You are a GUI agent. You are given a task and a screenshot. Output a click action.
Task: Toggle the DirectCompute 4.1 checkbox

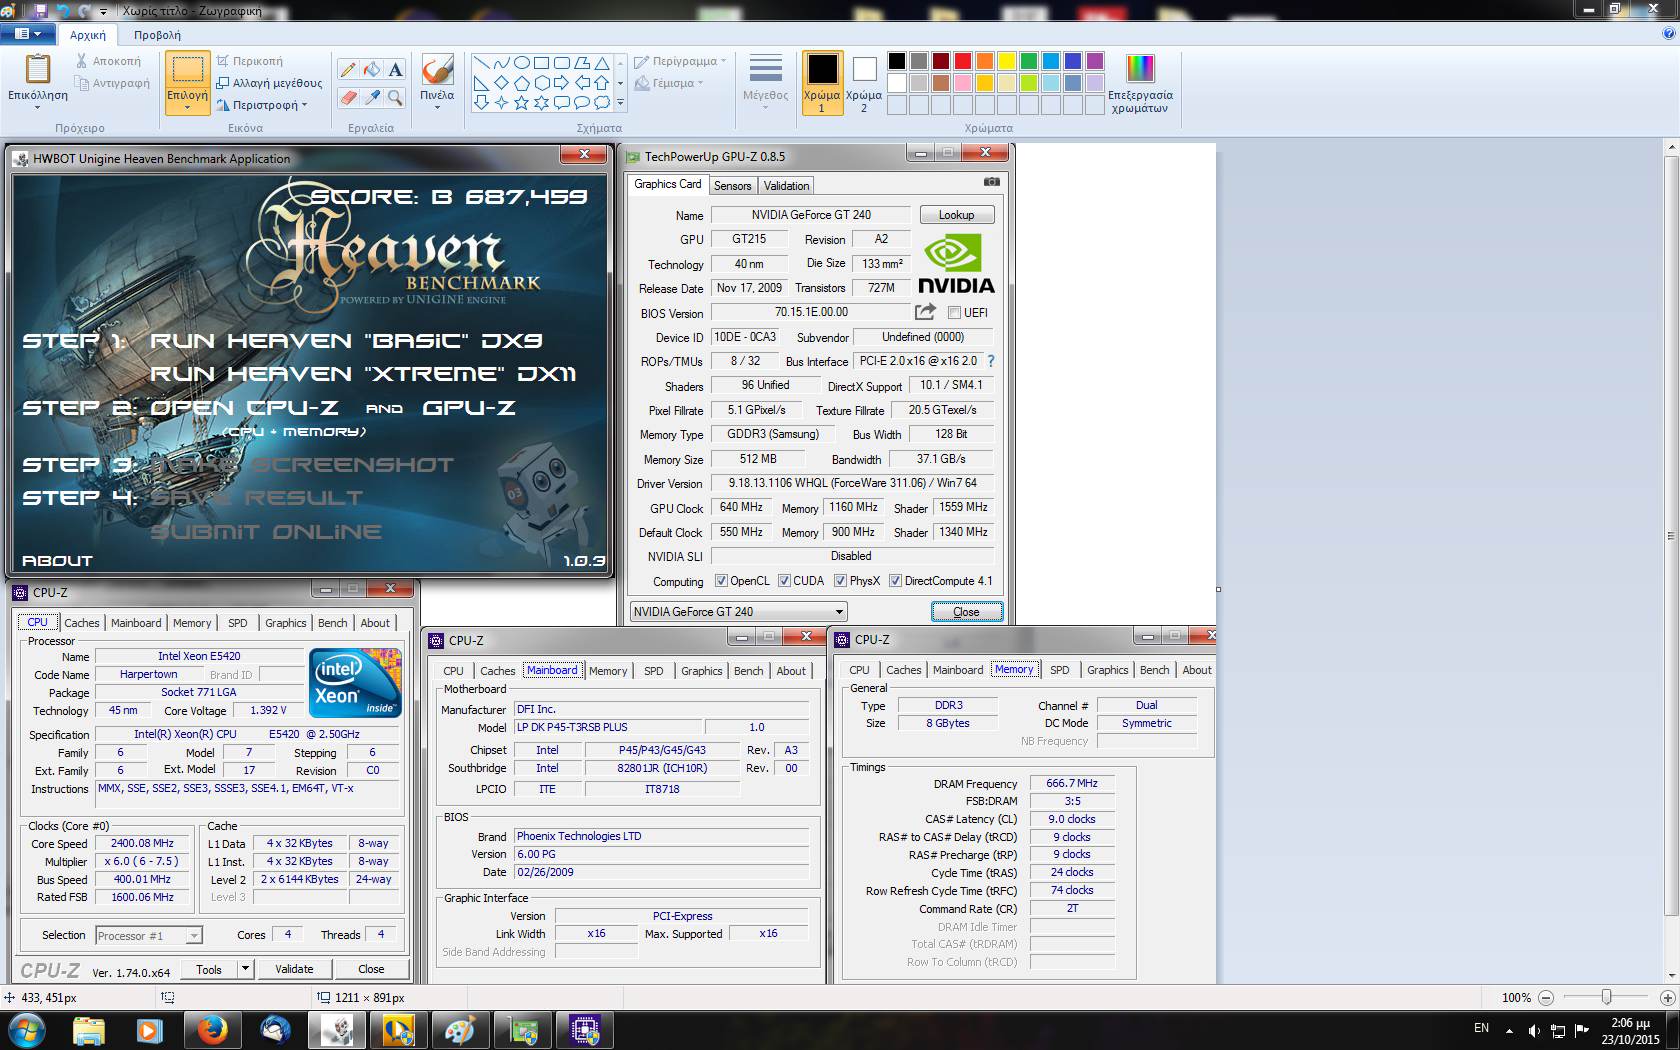pyautogui.click(x=896, y=581)
